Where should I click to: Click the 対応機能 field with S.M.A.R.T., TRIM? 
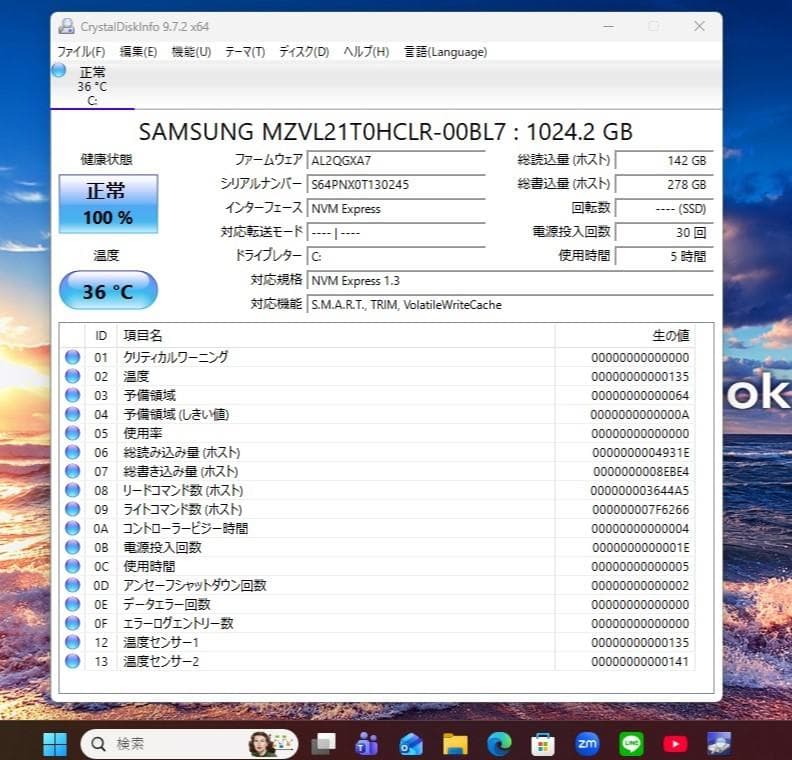(x=510, y=305)
